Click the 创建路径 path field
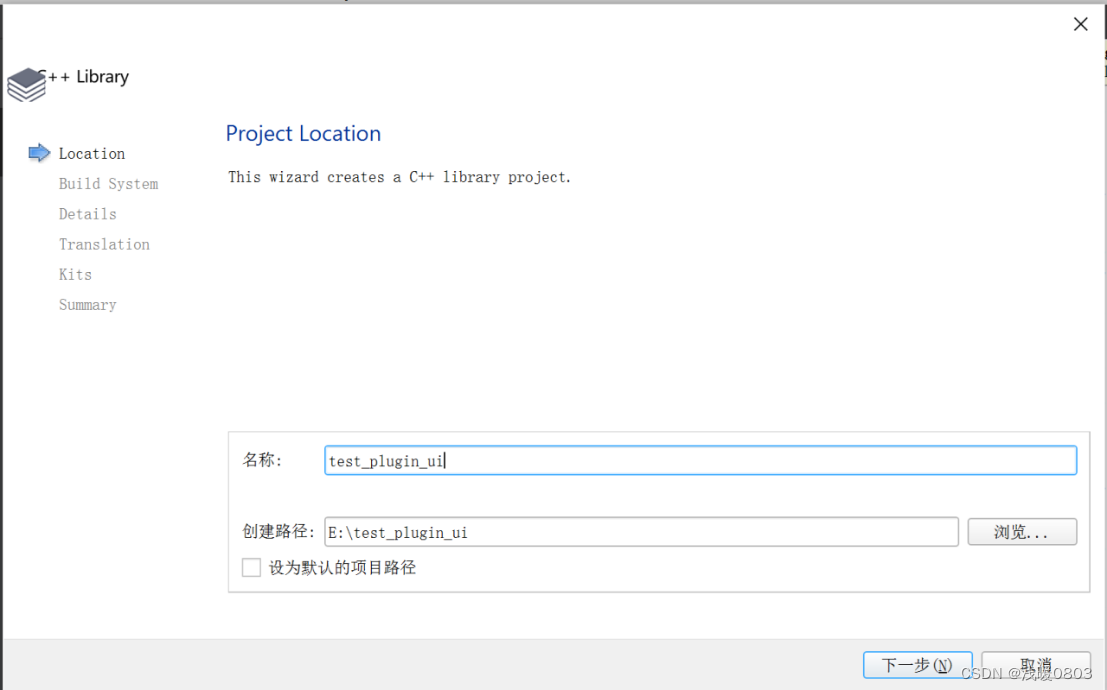 pyautogui.click(x=640, y=532)
